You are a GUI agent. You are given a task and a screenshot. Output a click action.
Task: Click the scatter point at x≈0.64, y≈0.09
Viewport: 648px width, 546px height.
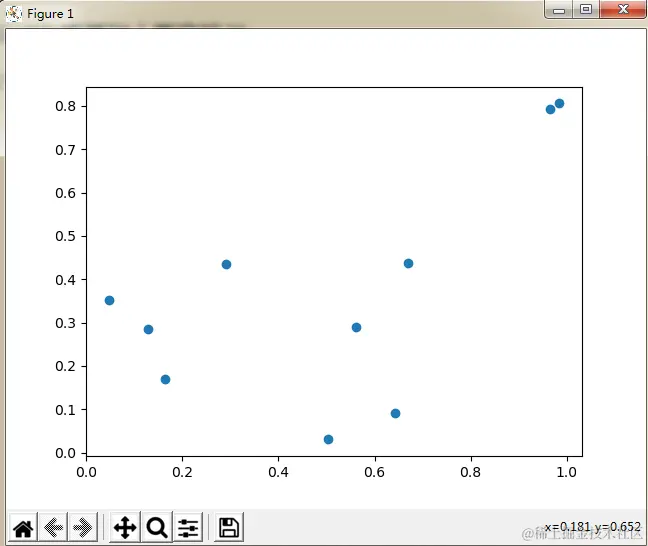[395, 413]
